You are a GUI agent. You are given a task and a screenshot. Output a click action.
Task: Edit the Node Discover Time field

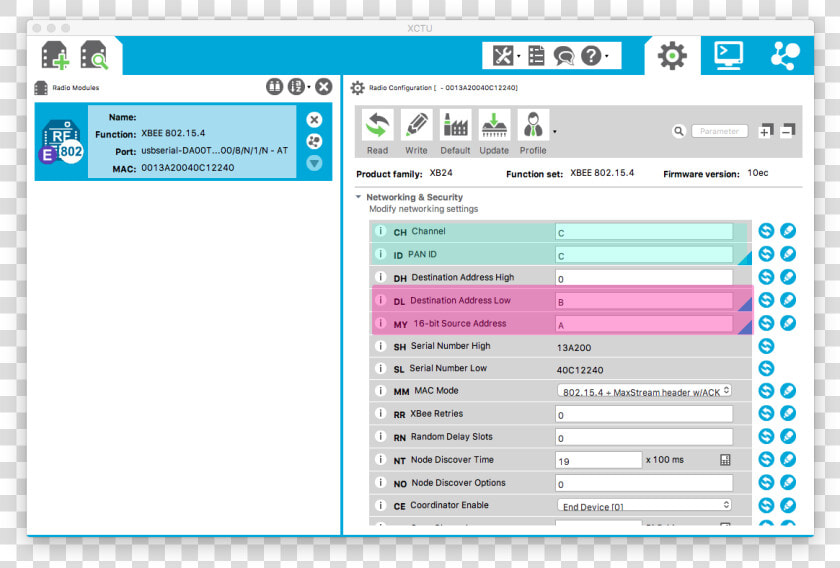pos(598,460)
